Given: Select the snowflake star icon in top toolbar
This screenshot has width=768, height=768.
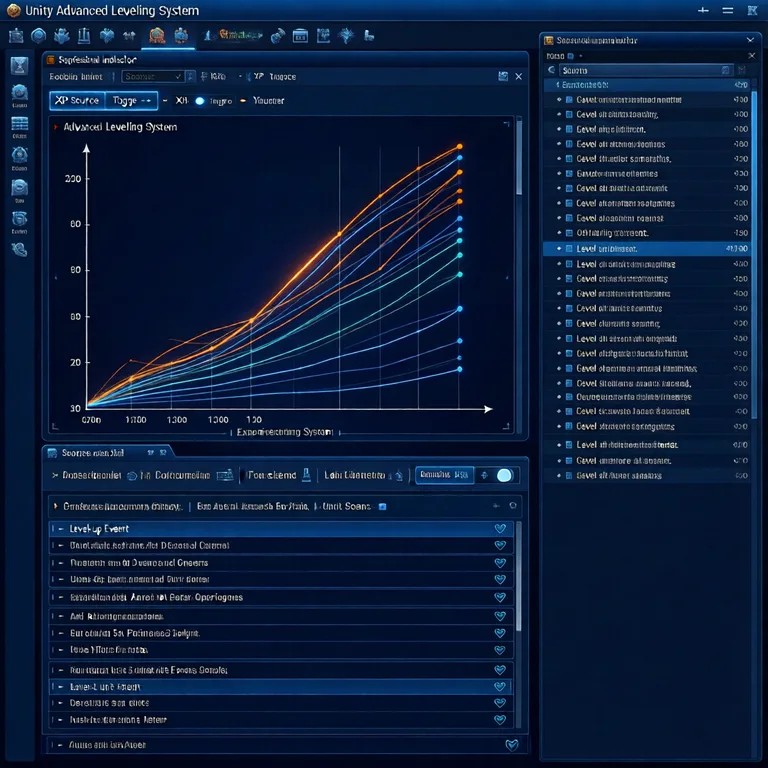Looking at the screenshot, I should [346, 35].
